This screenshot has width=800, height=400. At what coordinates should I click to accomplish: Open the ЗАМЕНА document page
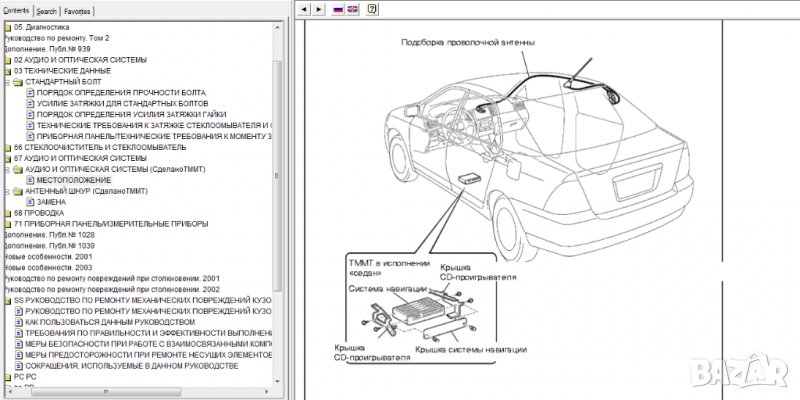pos(51,202)
